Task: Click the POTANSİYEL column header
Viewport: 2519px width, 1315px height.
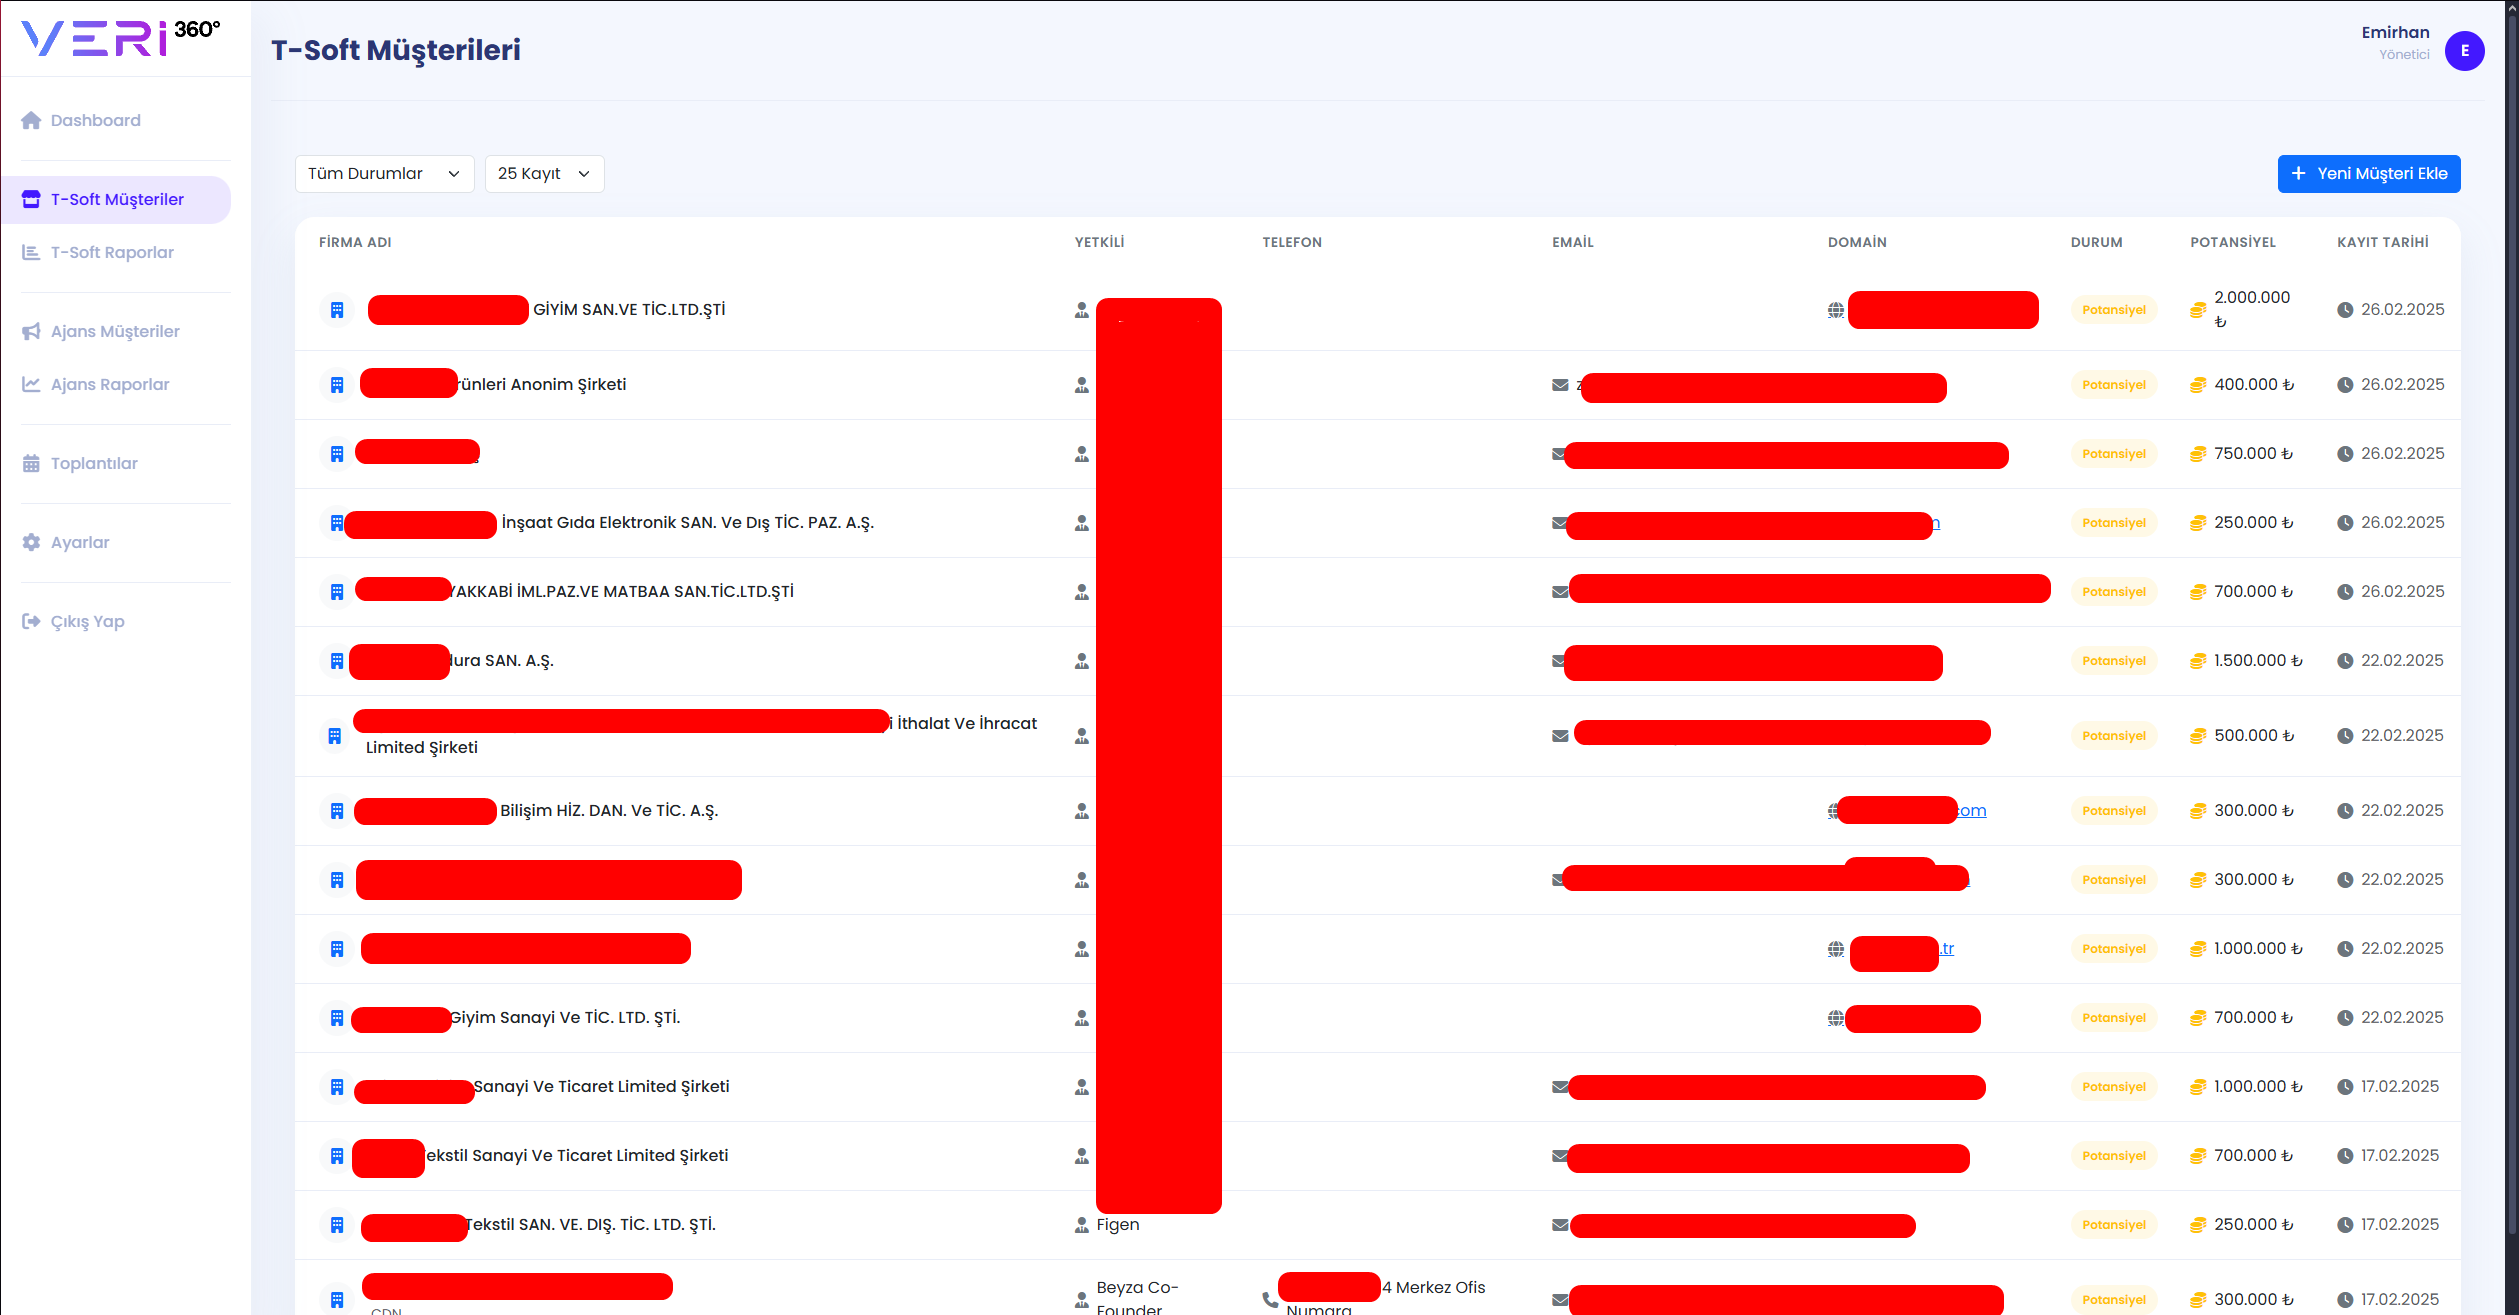Action: (x=2233, y=242)
